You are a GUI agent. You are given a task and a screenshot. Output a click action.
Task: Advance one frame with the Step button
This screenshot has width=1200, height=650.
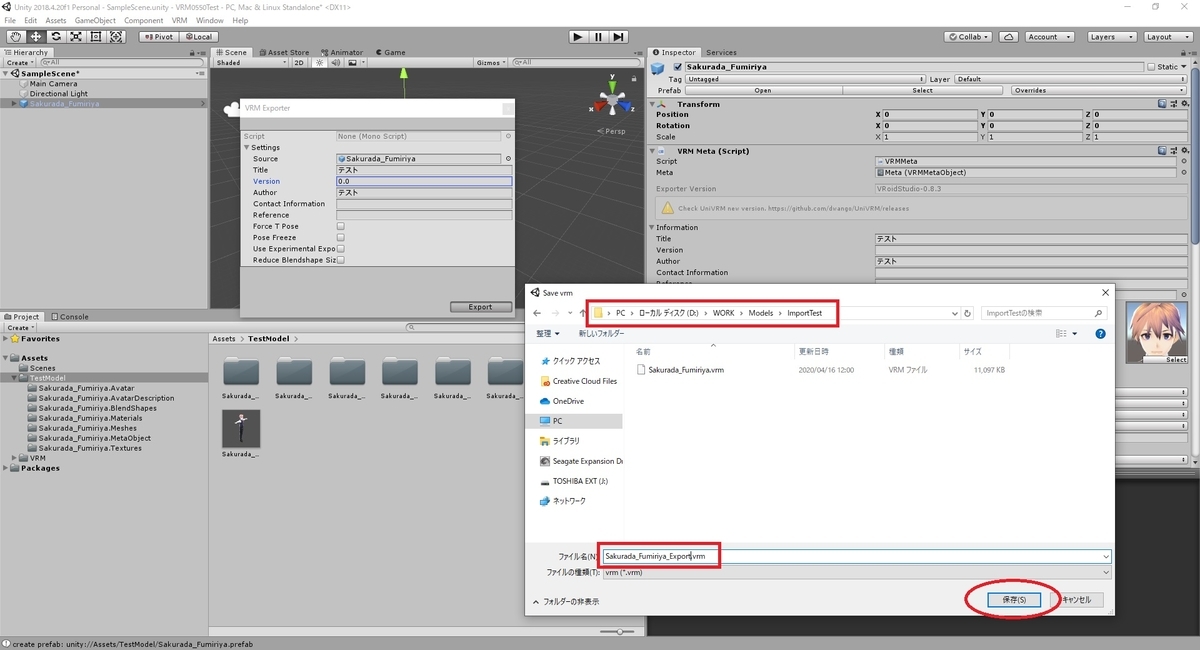click(x=619, y=37)
